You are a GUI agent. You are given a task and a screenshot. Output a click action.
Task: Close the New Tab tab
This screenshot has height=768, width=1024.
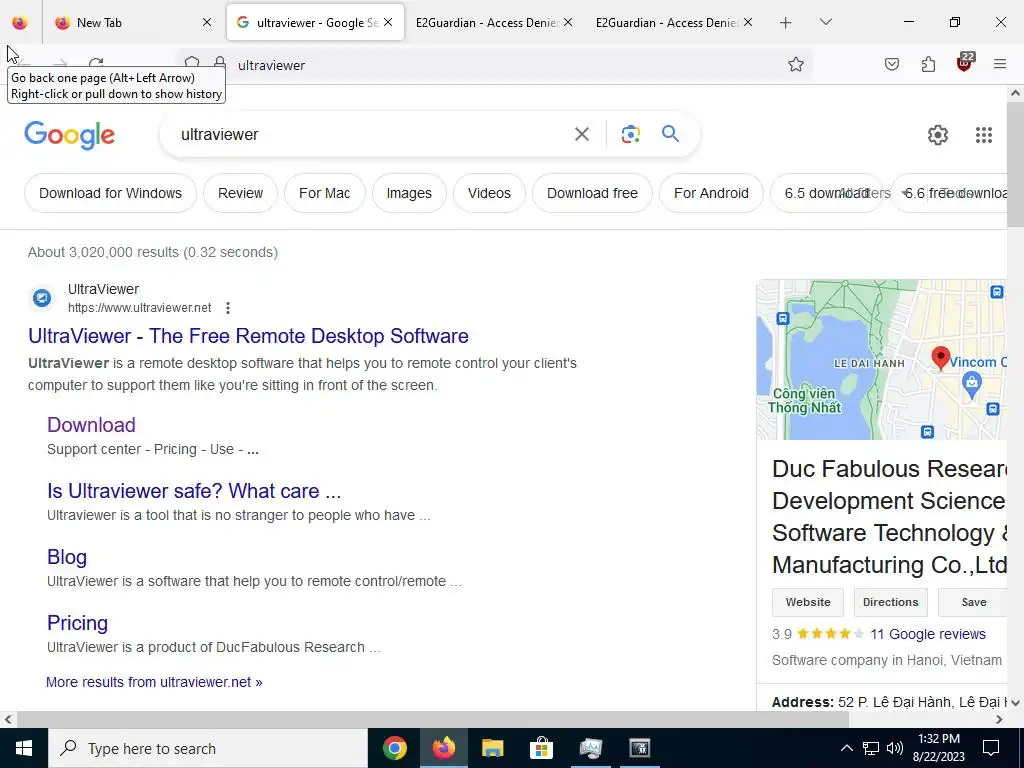(207, 22)
